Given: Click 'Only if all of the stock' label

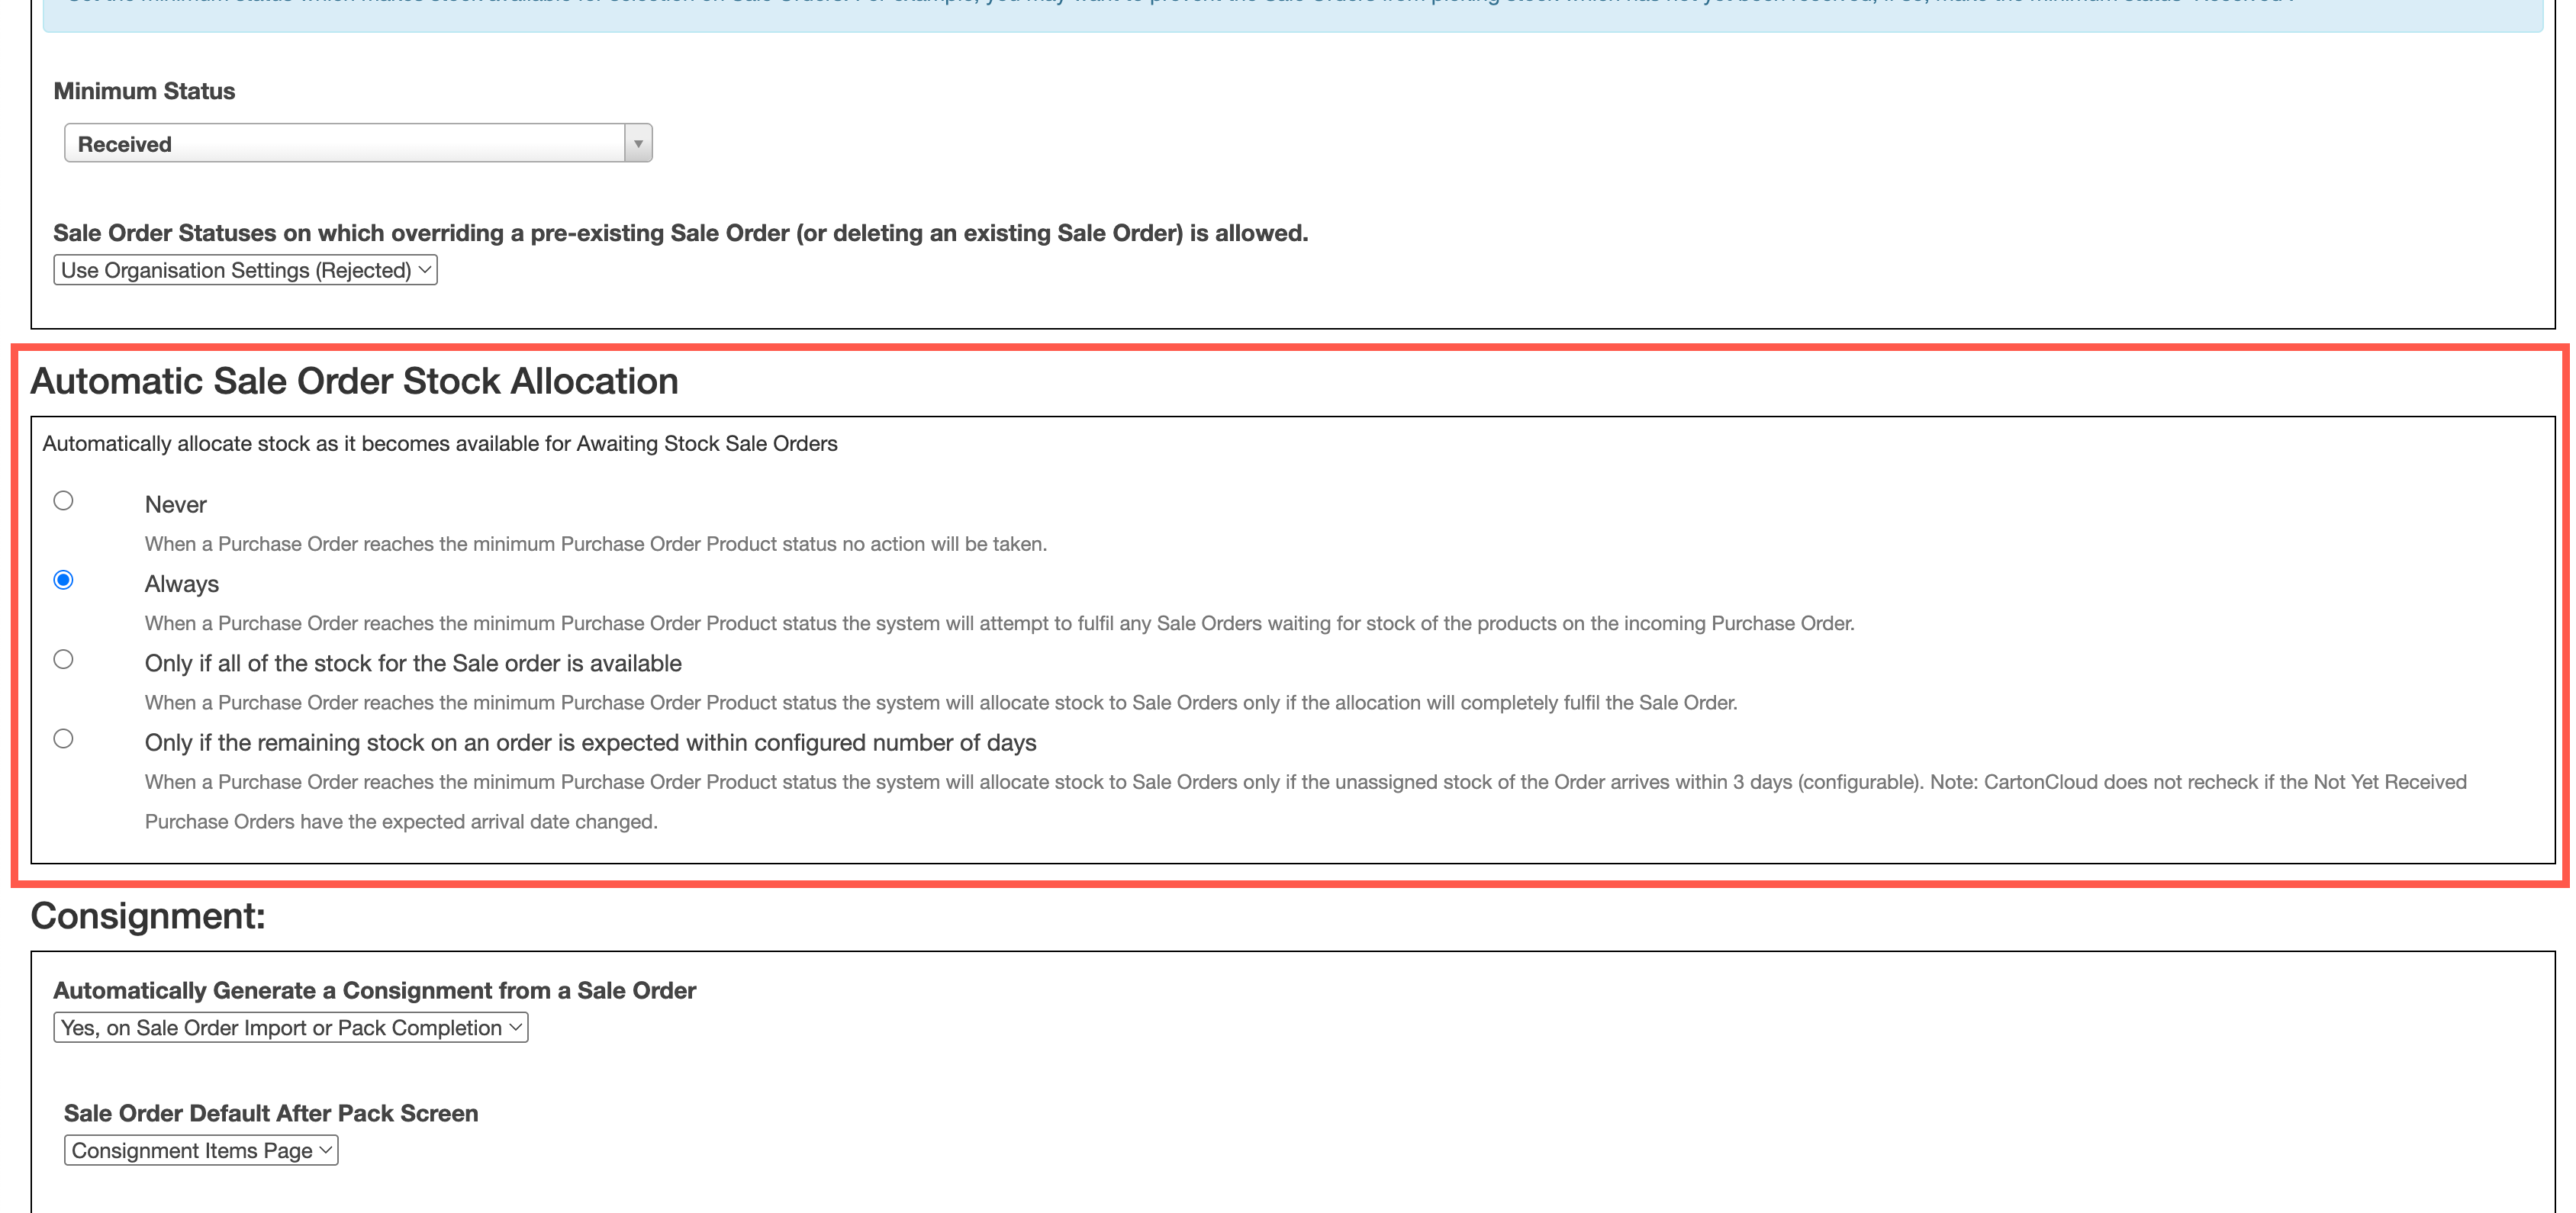Looking at the screenshot, I should [413, 663].
